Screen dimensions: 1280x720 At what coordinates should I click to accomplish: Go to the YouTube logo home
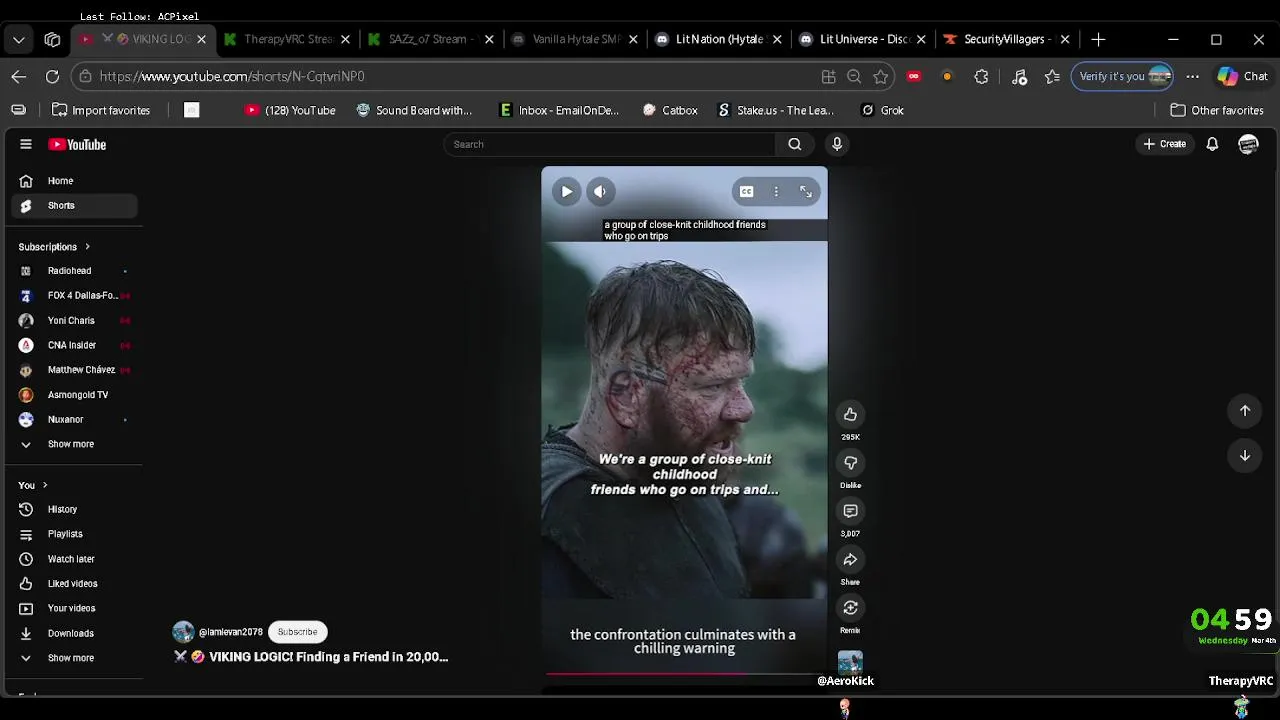click(x=77, y=144)
